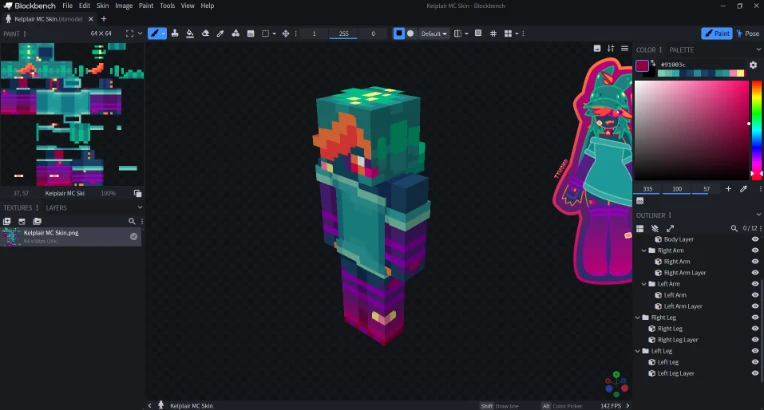The image size is (764, 410).
Task: Toggle painting grid layout icon
Action: coord(508,34)
